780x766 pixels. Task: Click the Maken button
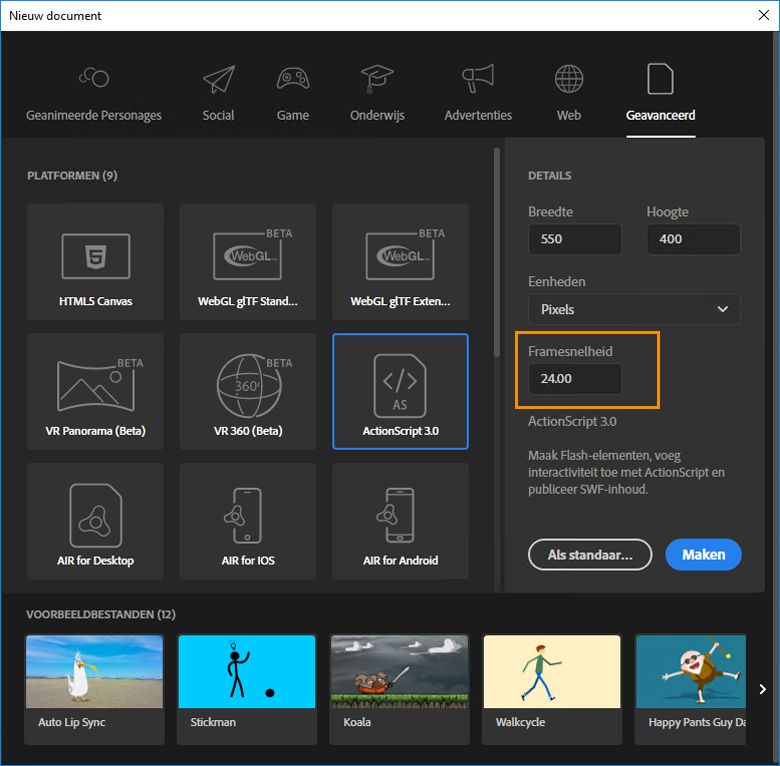click(x=703, y=555)
